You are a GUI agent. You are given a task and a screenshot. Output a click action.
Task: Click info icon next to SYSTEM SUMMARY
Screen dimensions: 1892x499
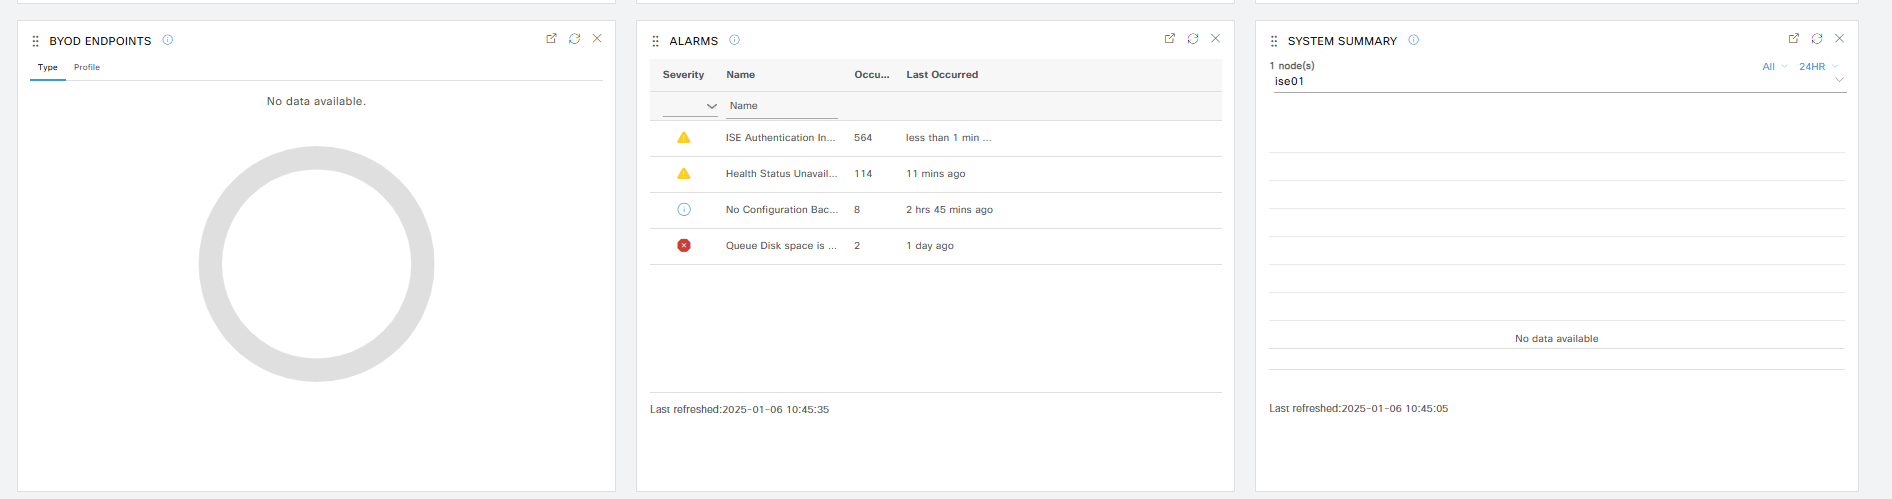[x=1414, y=40]
